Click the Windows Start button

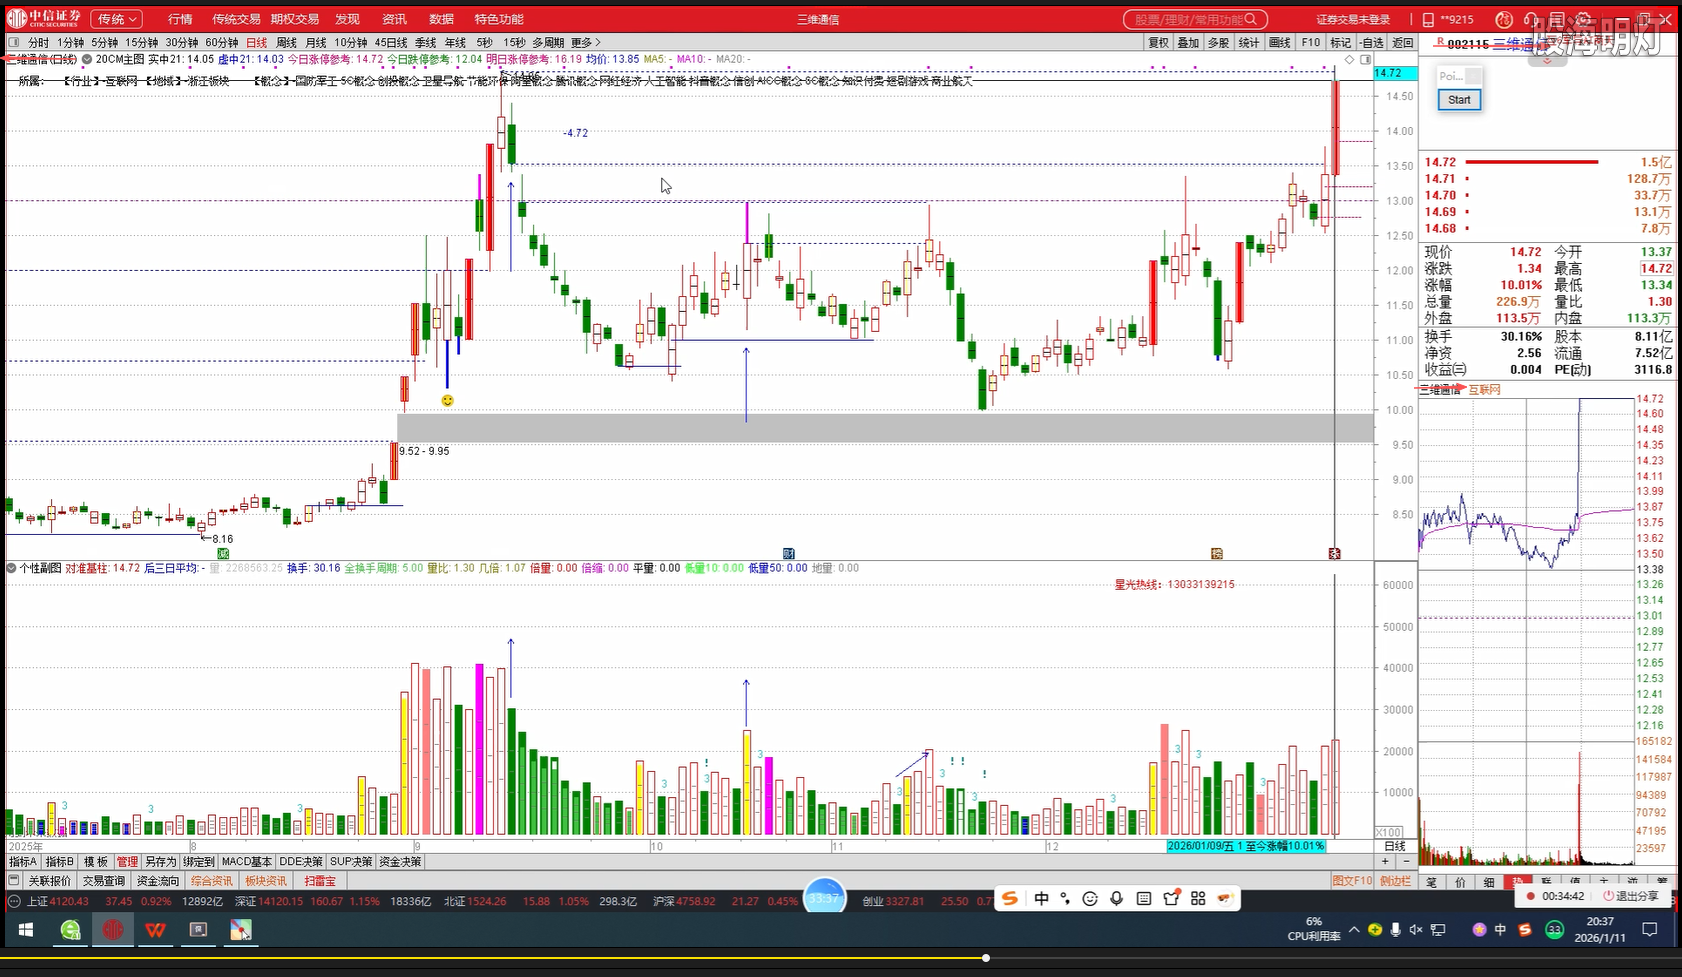coord(26,930)
